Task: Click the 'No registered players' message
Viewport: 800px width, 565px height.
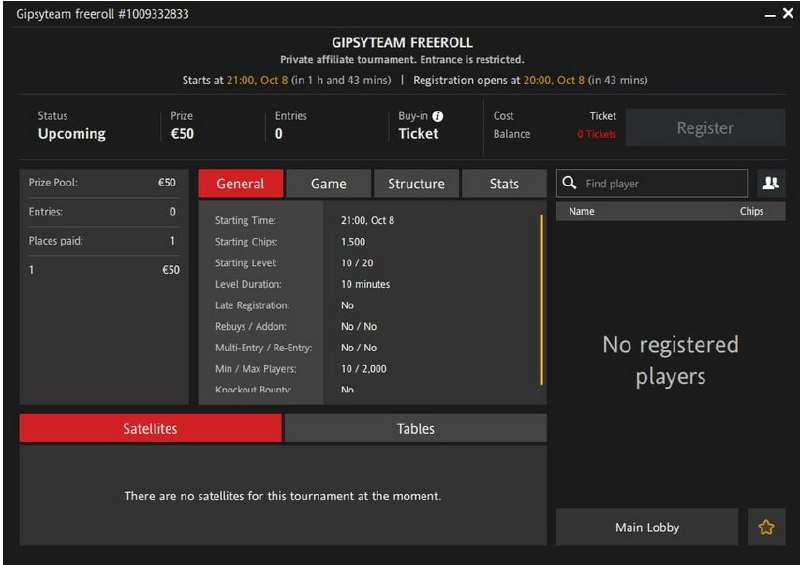Action: coord(670,360)
